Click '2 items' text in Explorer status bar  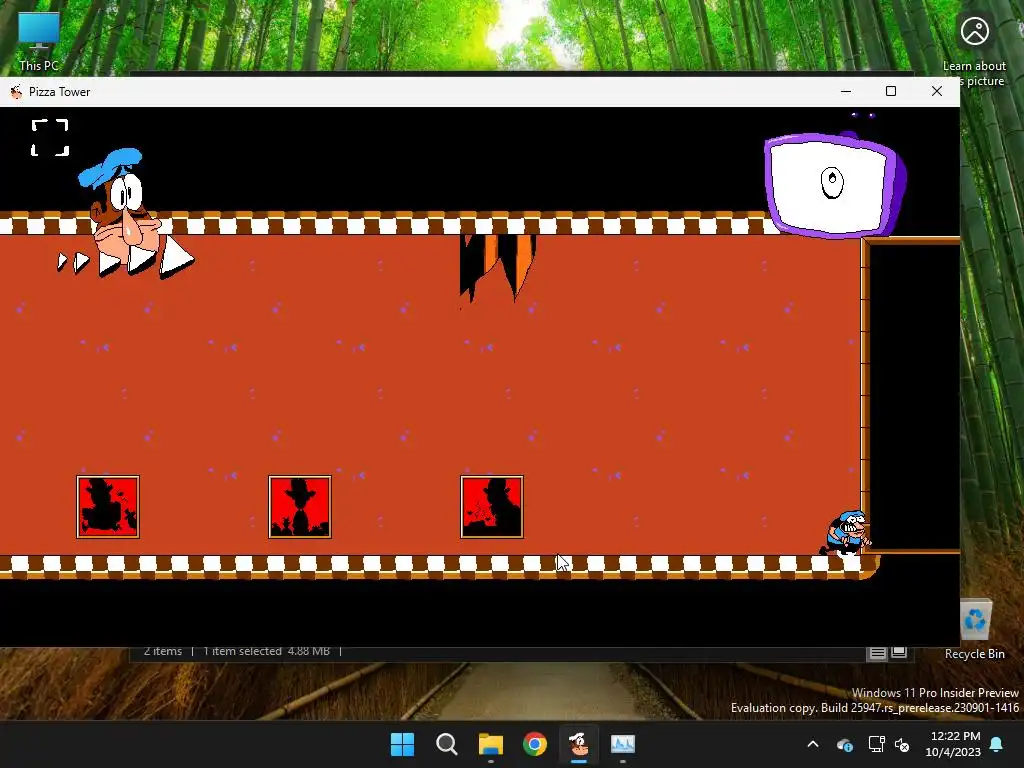click(163, 651)
